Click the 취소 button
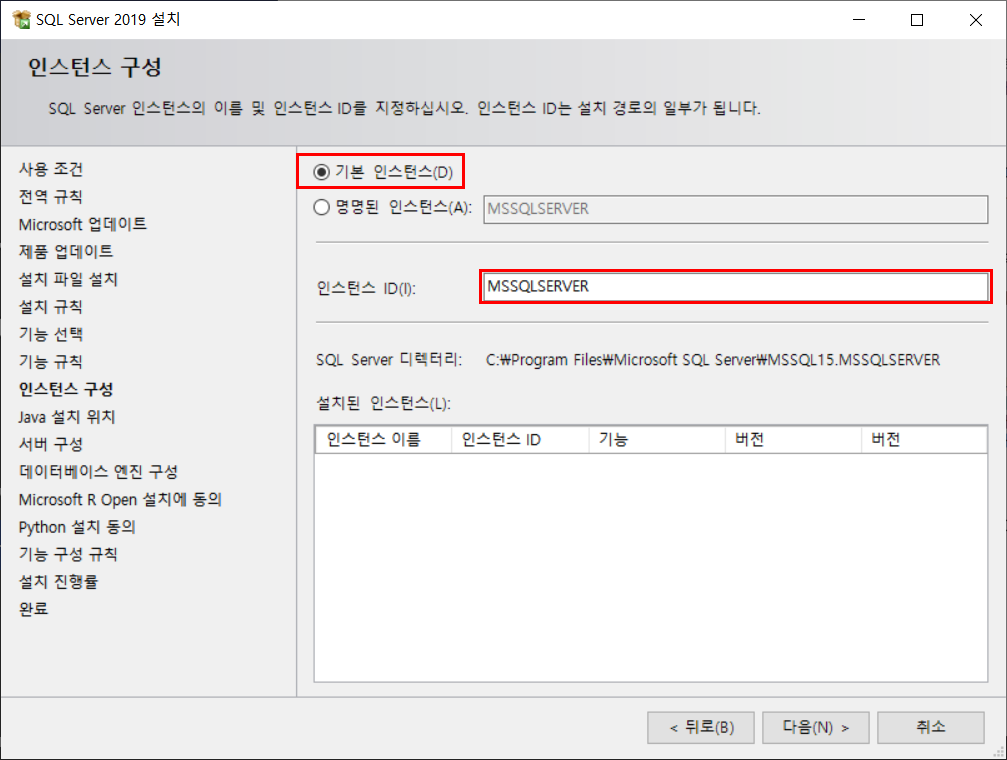1007x760 pixels. click(x=931, y=727)
